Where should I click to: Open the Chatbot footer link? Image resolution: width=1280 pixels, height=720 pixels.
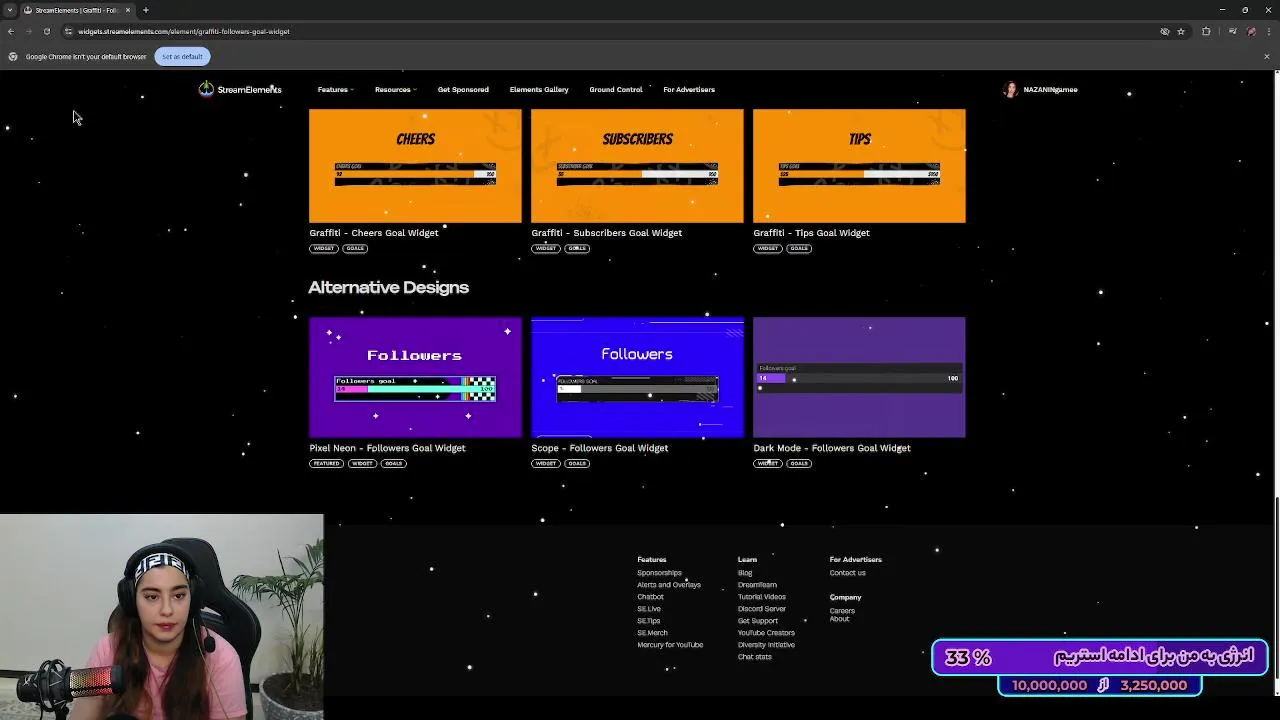coord(650,597)
